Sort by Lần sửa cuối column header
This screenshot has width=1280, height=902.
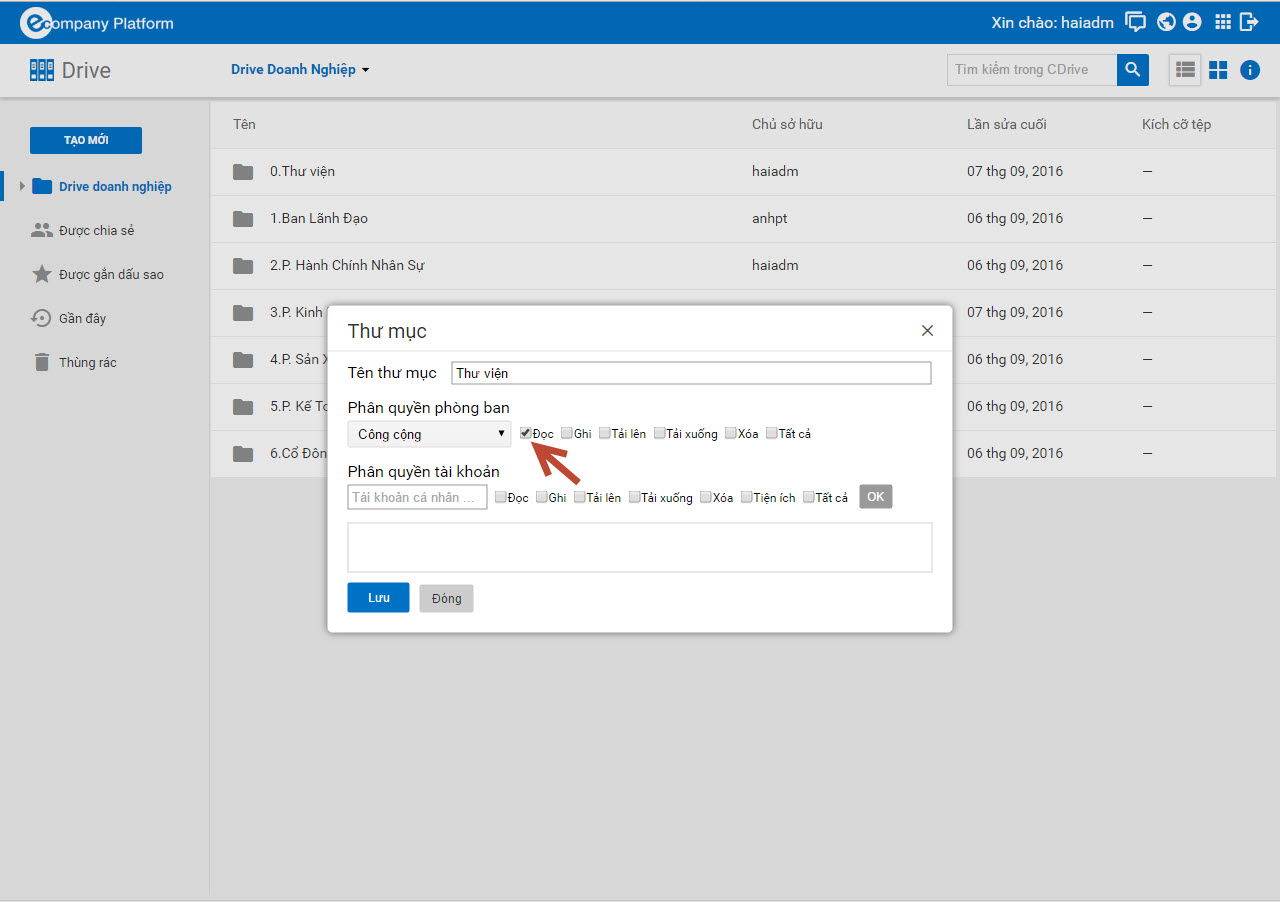tap(1007, 124)
